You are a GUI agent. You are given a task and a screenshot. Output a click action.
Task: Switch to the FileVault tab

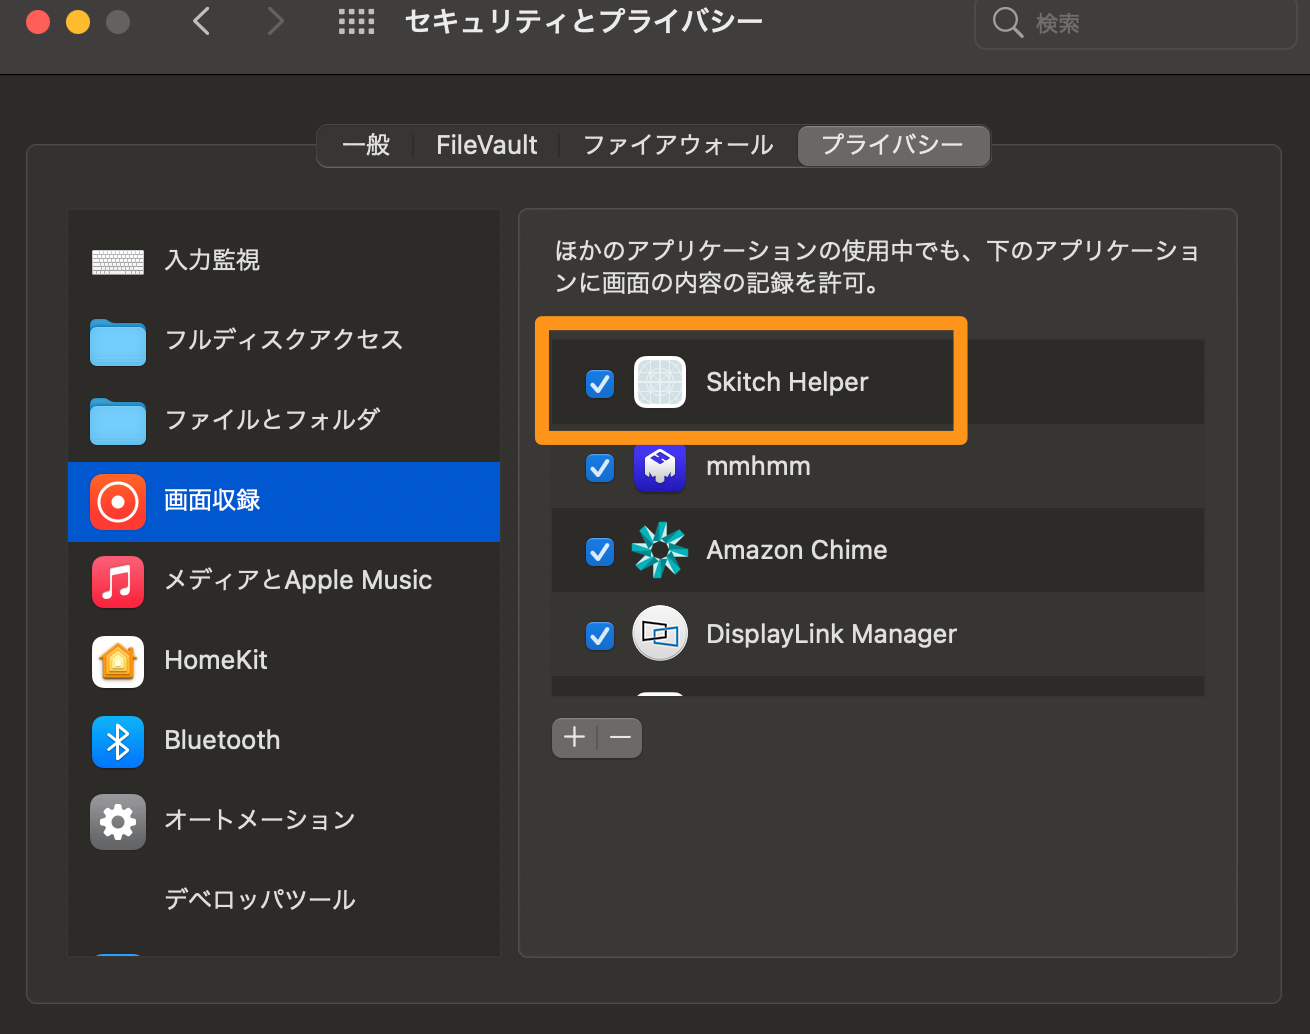tap(486, 145)
